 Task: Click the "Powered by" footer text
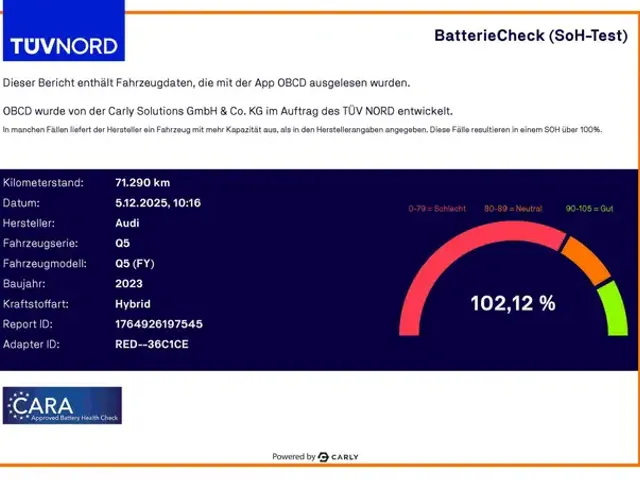pos(293,457)
